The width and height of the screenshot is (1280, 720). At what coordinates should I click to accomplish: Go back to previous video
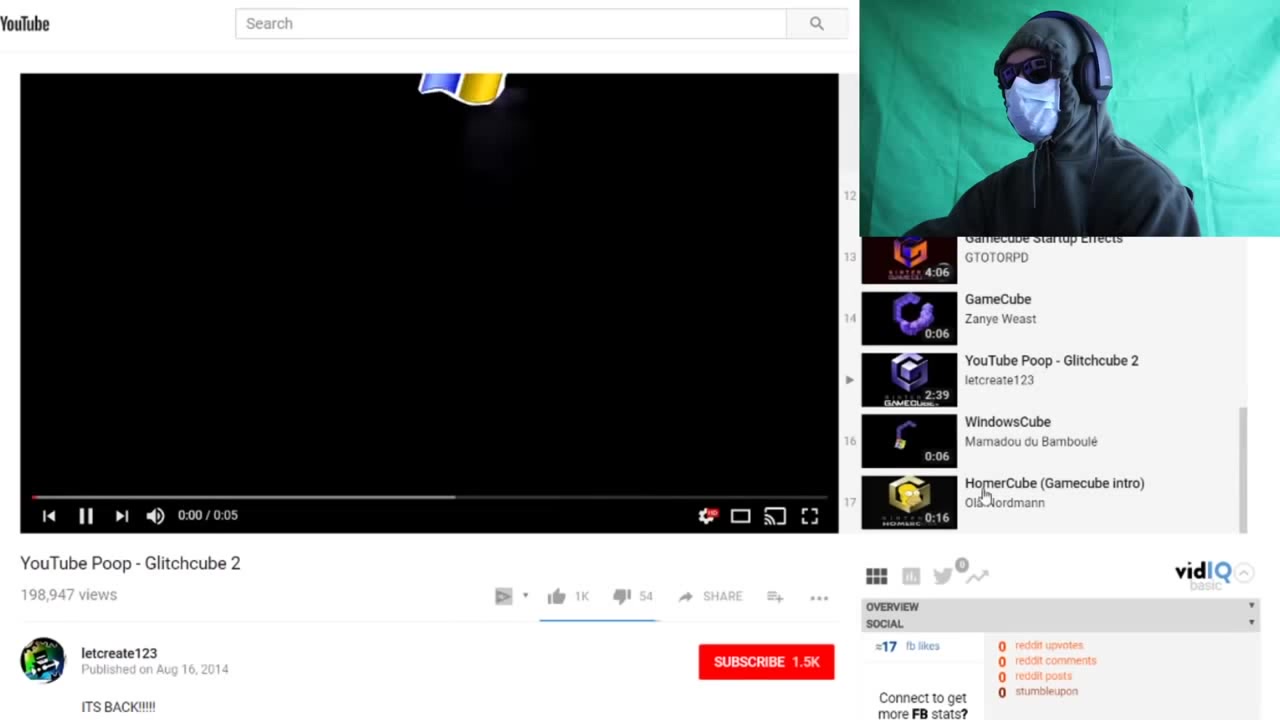[x=49, y=516]
